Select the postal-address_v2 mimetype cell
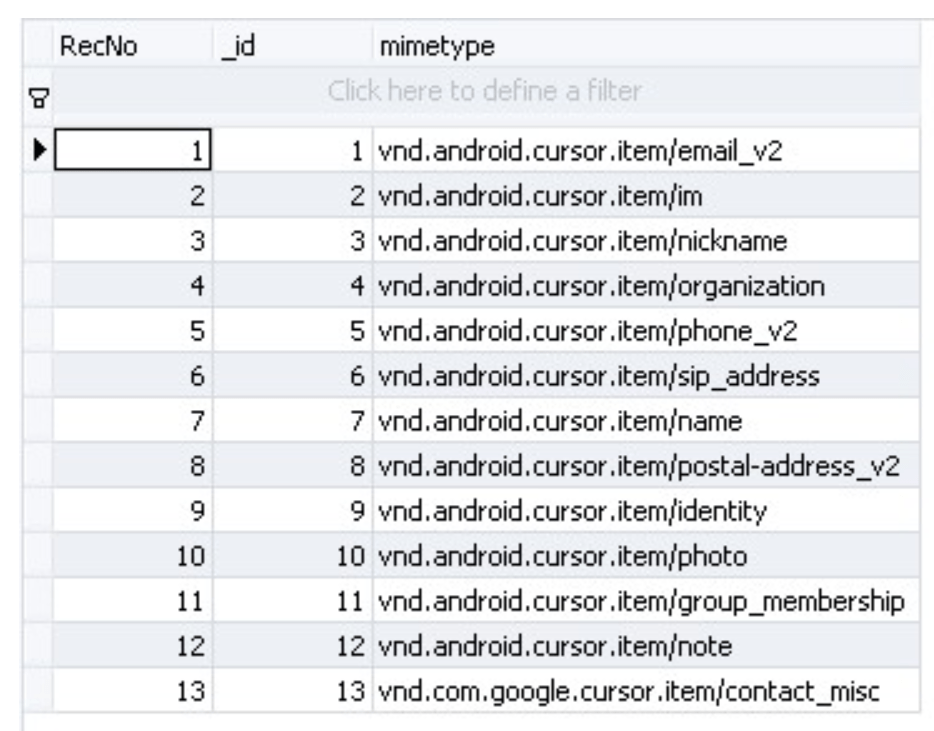This screenshot has height=731, width=934. (647, 465)
